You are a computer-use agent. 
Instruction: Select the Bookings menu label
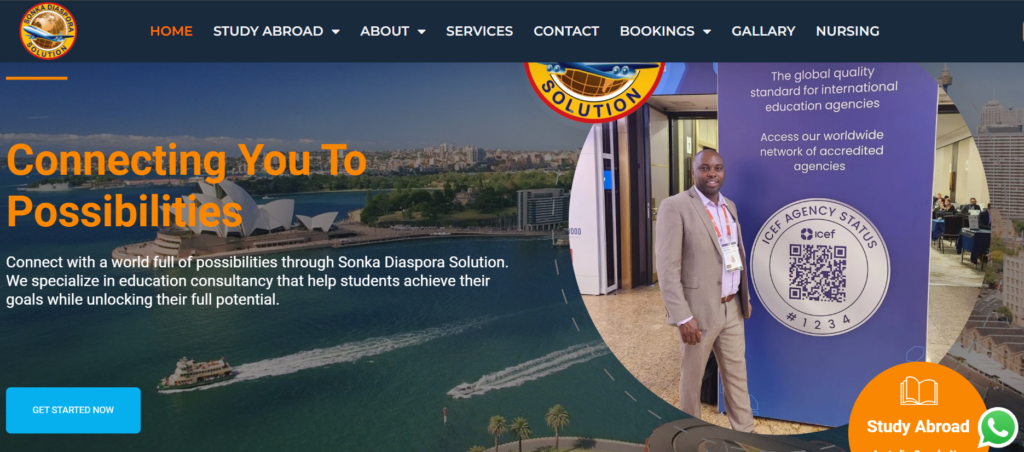click(657, 31)
